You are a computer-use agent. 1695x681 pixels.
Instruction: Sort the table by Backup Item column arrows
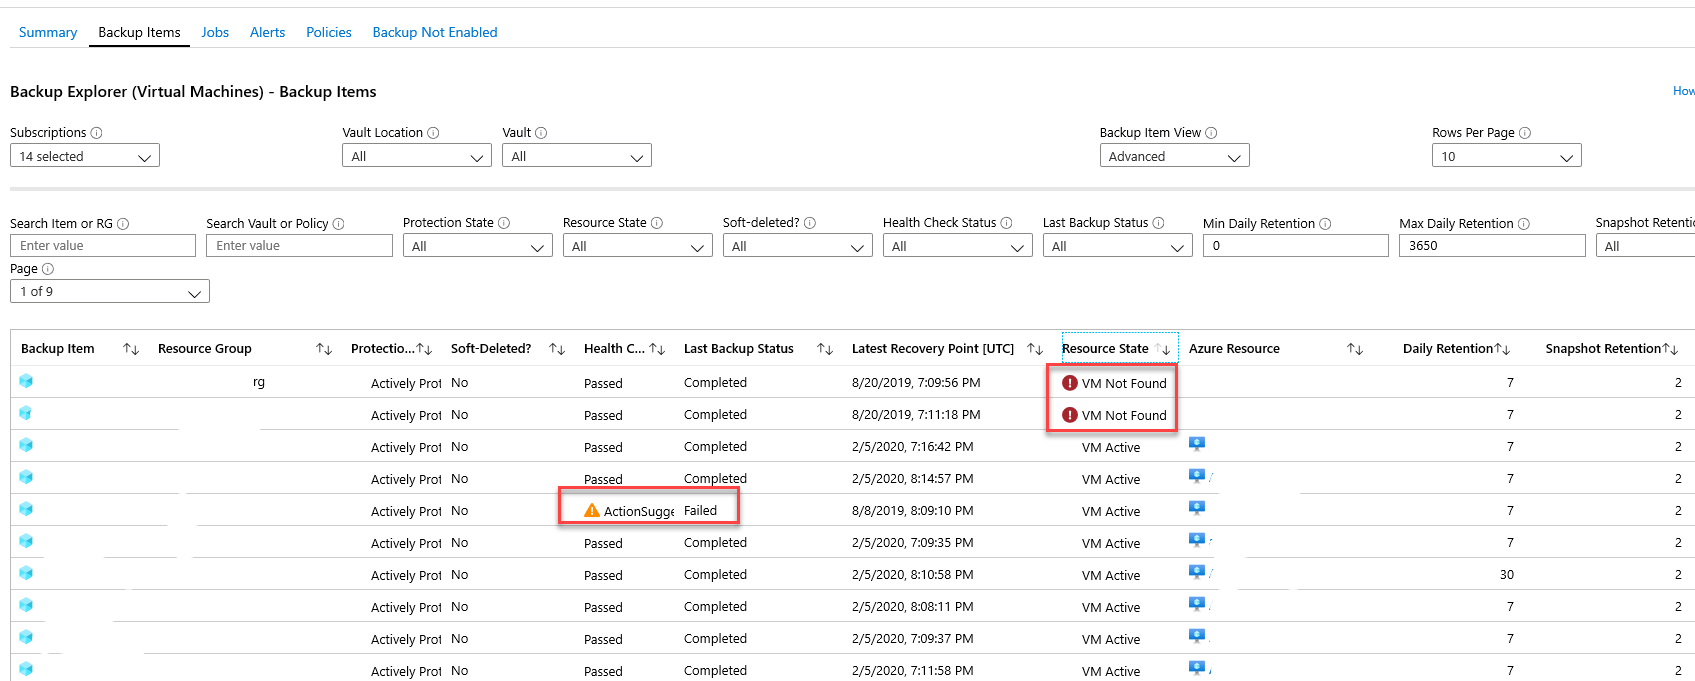pyautogui.click(x=131, y=349)
